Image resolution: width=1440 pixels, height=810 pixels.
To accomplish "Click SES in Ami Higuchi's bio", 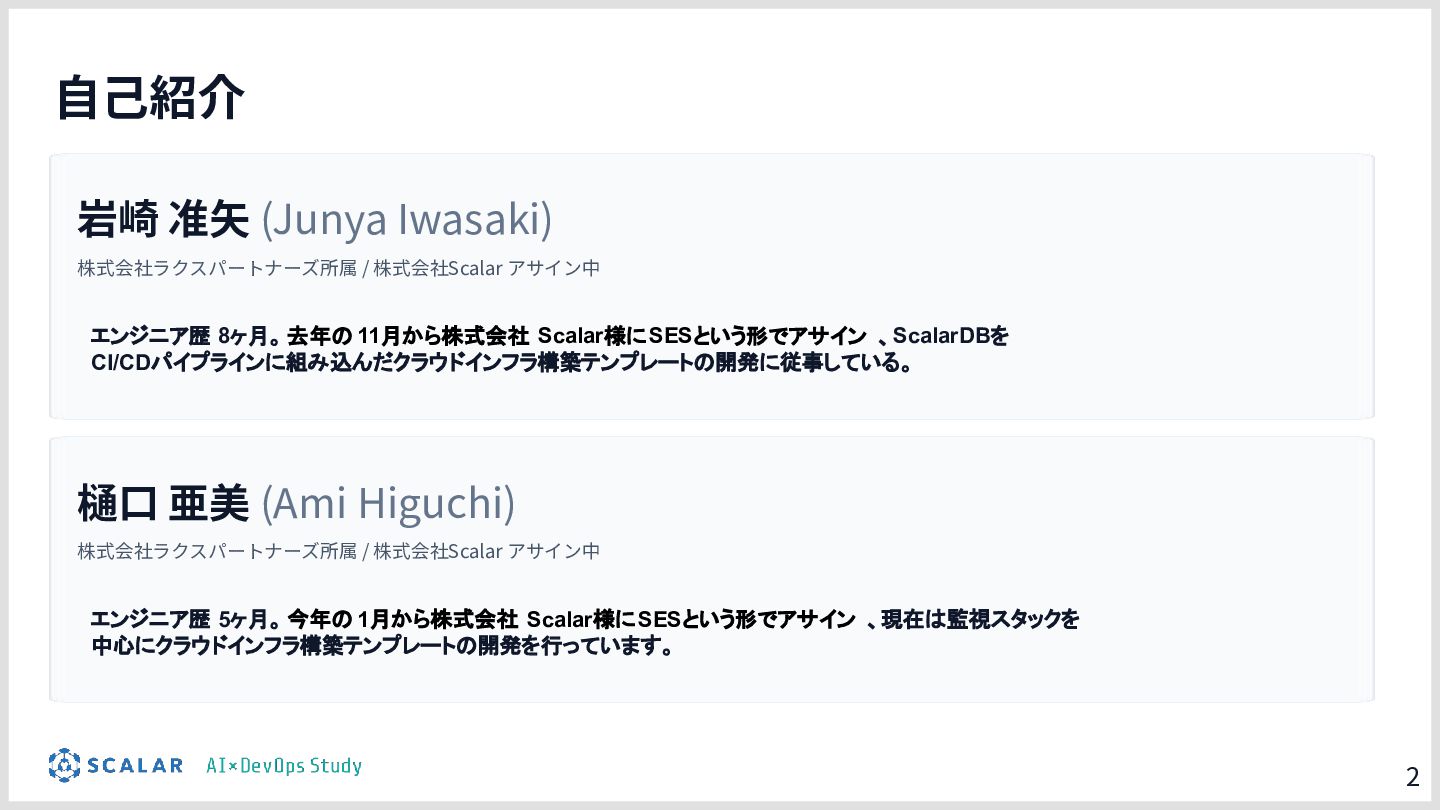I will [658, 619].
